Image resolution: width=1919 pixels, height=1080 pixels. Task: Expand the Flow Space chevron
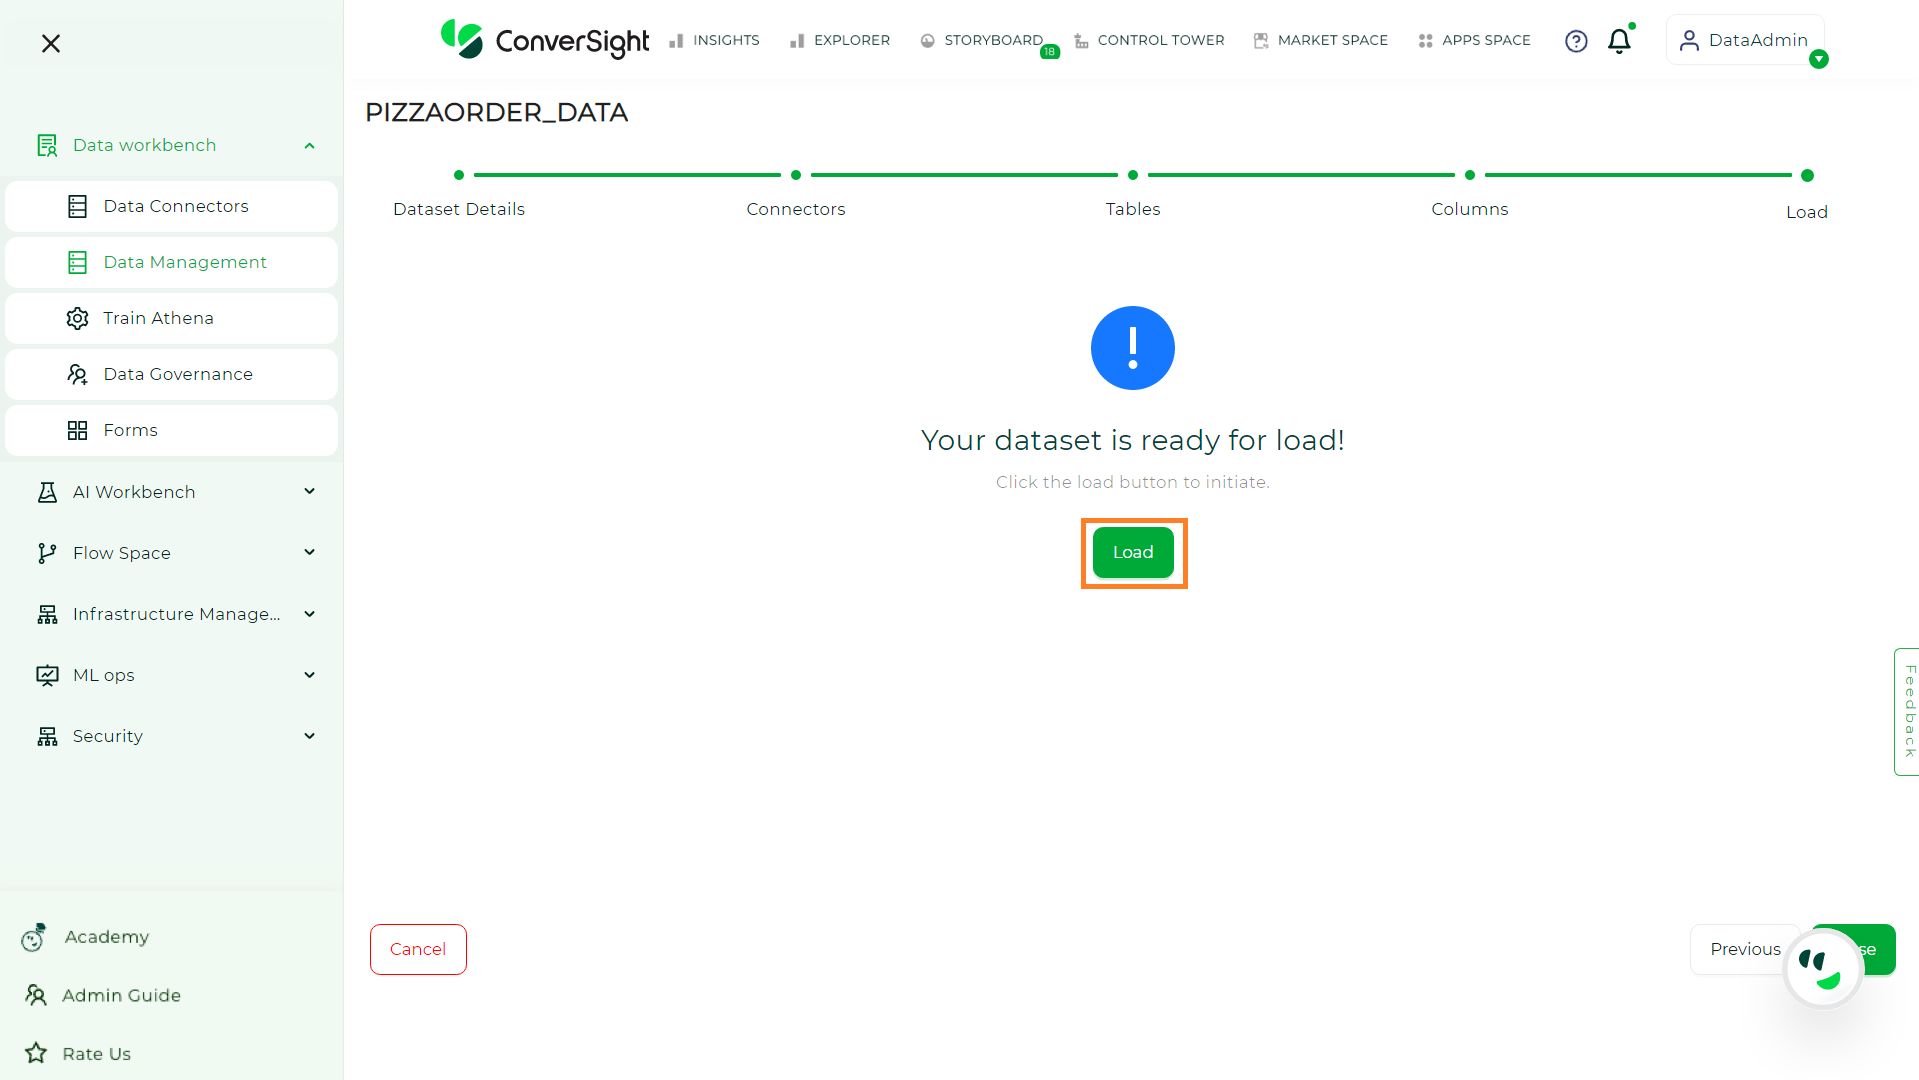coord(309,552)
